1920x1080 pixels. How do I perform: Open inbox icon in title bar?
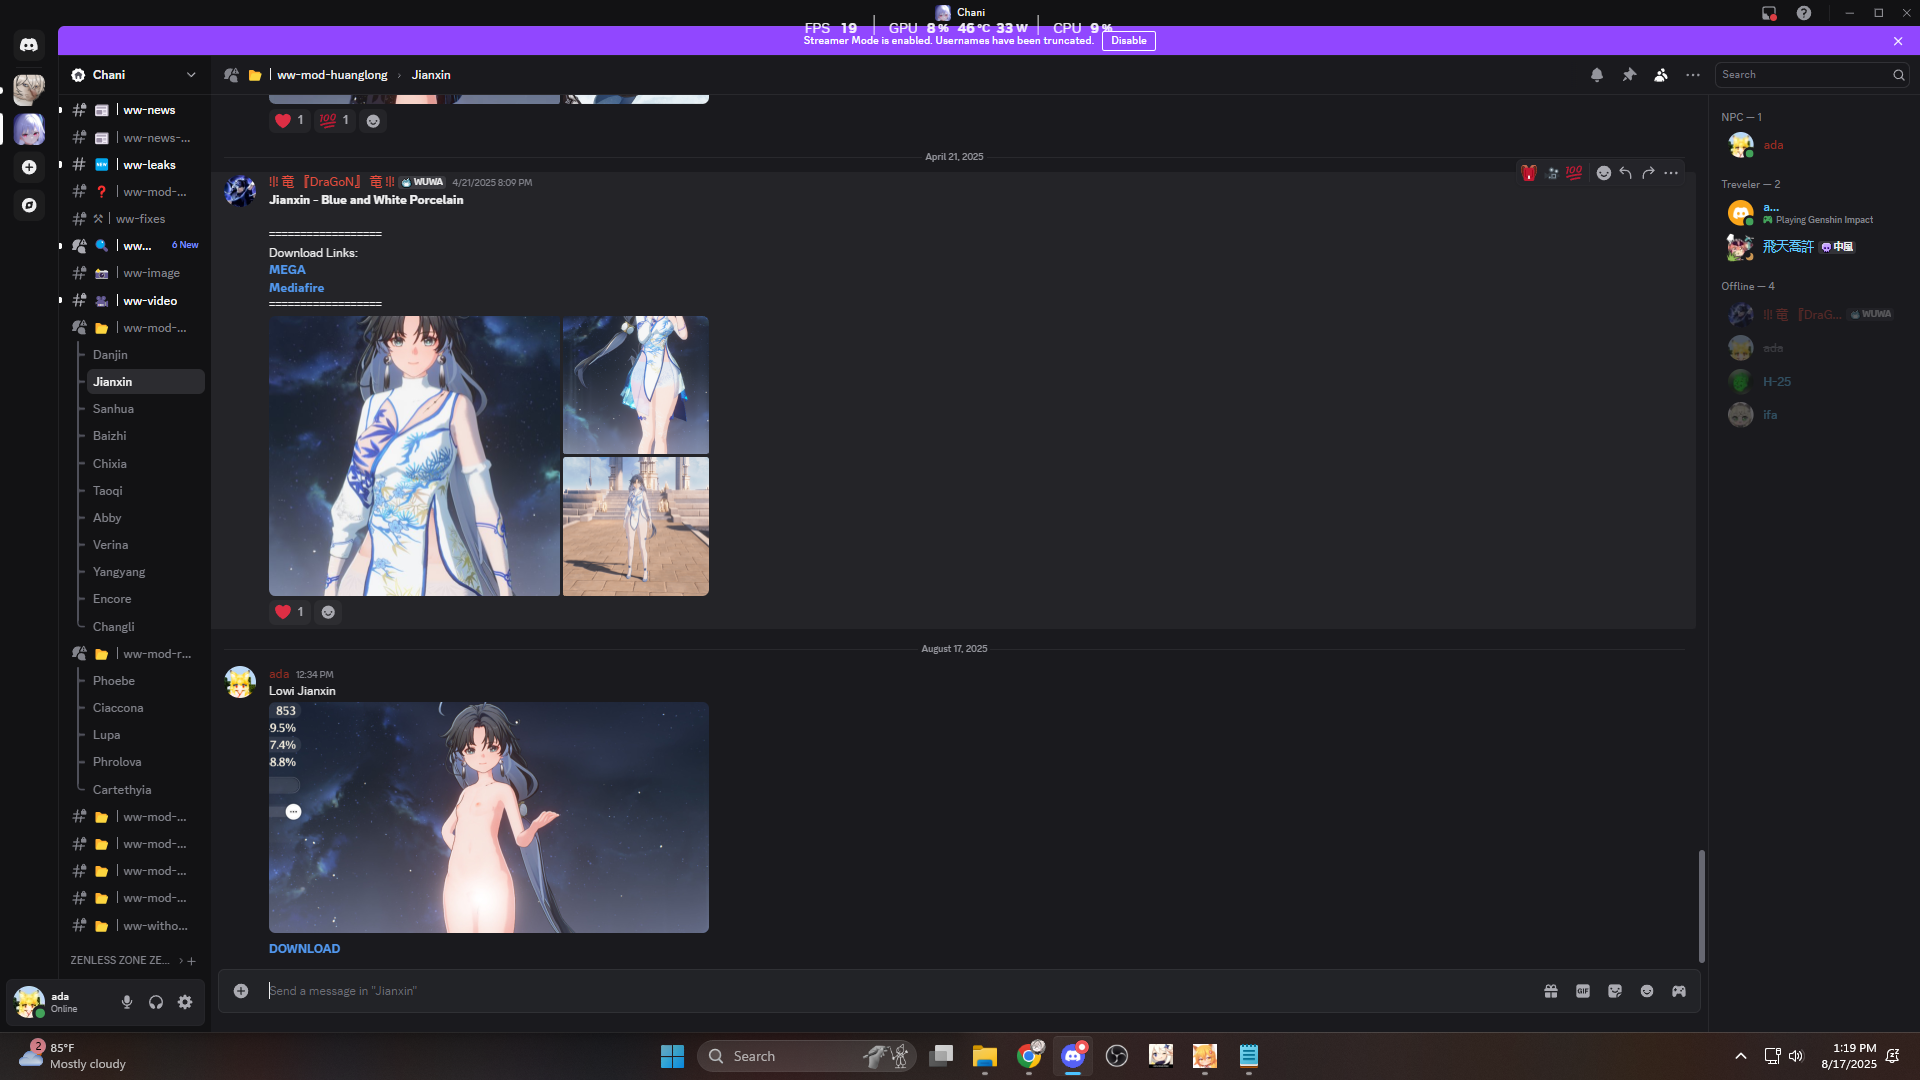point(1769,13)
